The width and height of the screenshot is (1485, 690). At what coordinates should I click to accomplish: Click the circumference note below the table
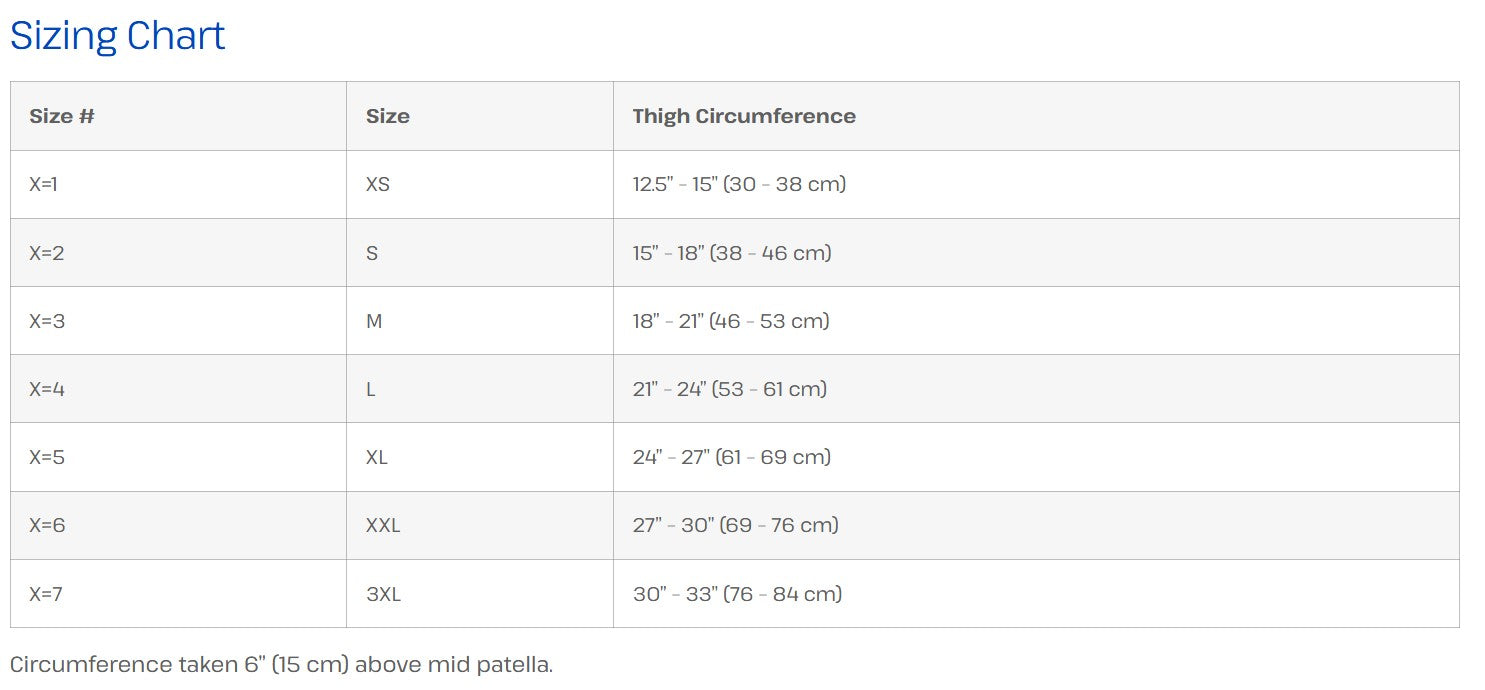pos(281,664)
